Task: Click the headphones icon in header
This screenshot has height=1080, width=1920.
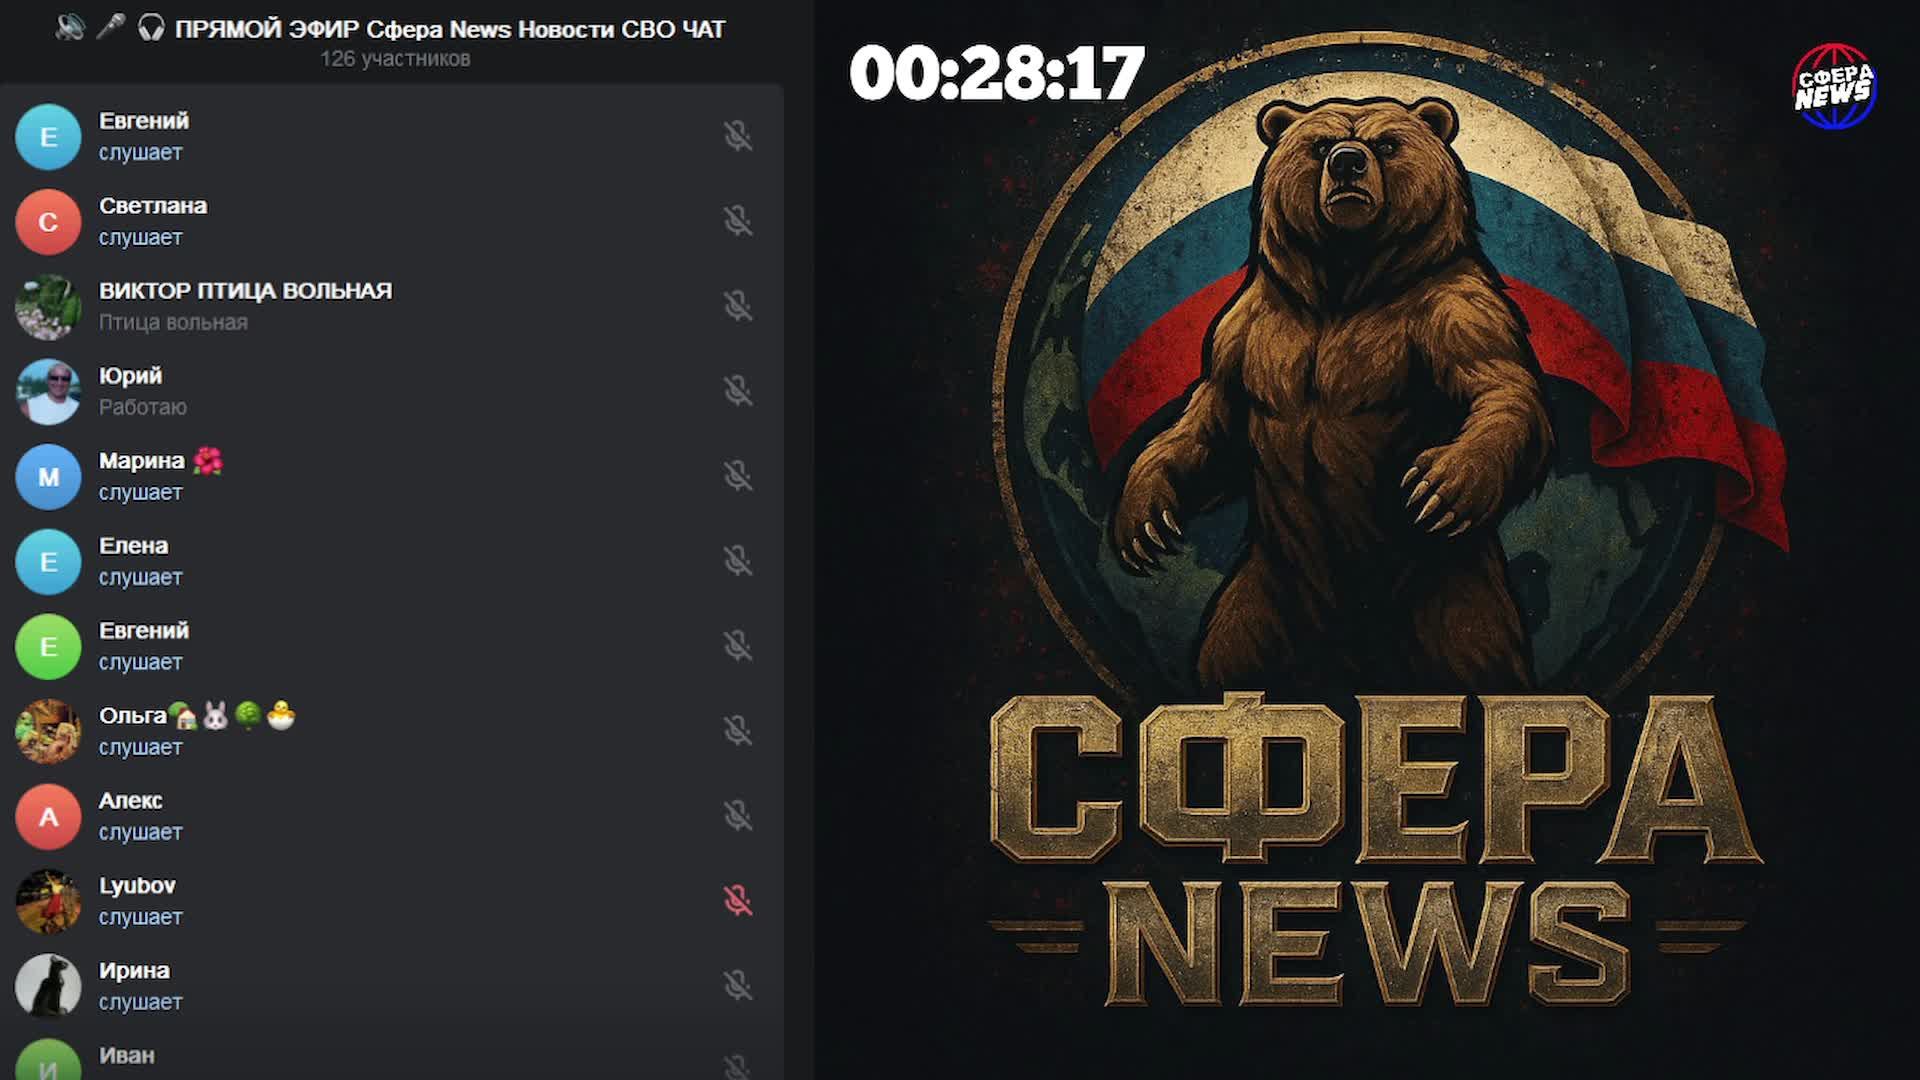Action: (x=151, y=28)
